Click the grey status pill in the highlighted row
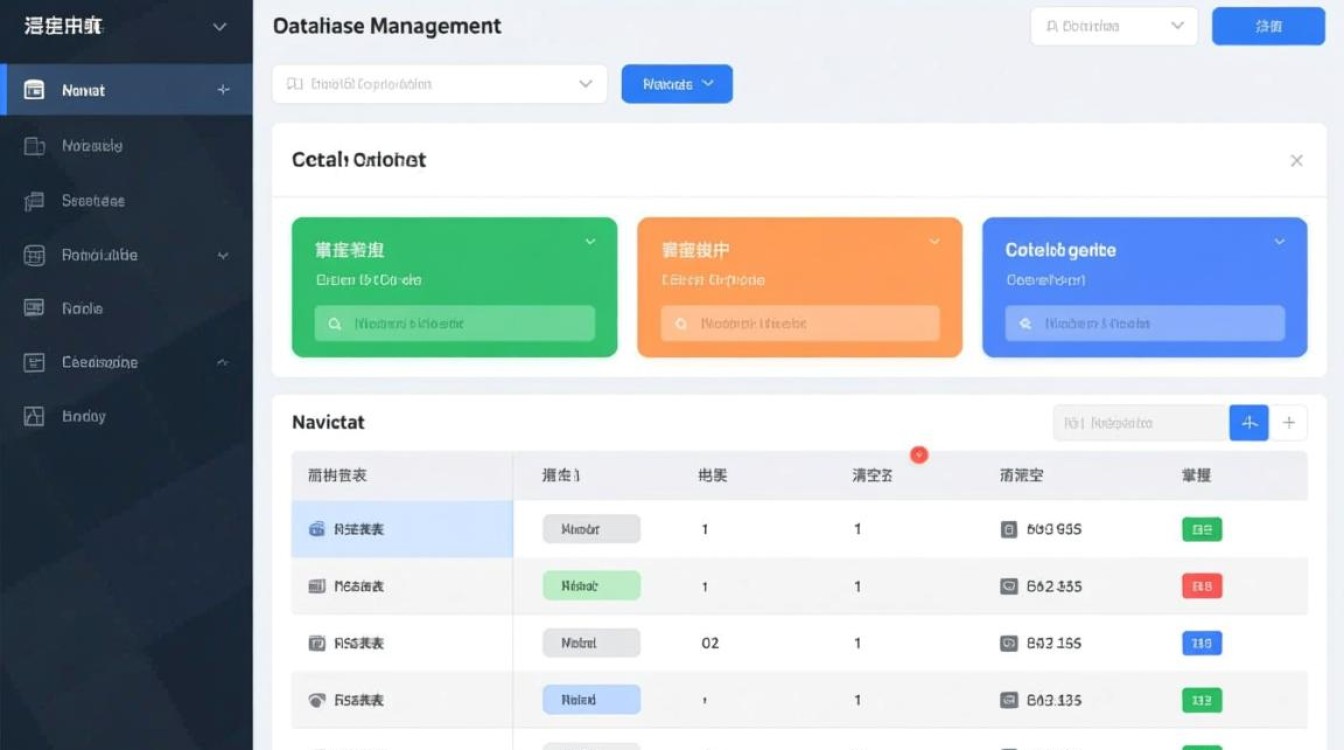 (x=592, y=529)
